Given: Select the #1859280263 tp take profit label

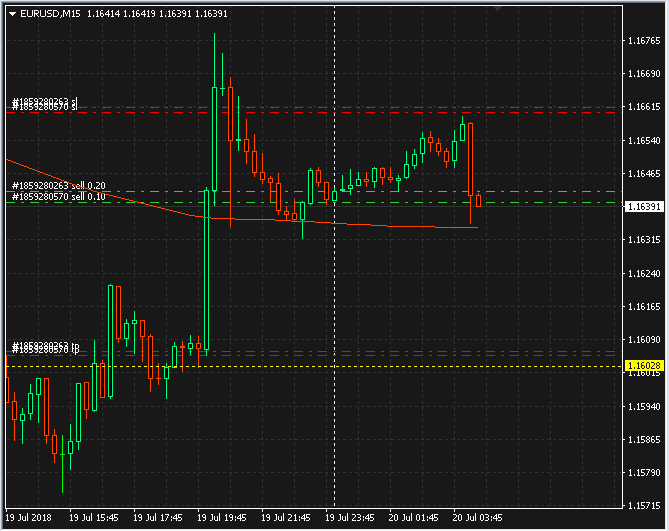Looking at the screenshot, I should coord(45,346).
